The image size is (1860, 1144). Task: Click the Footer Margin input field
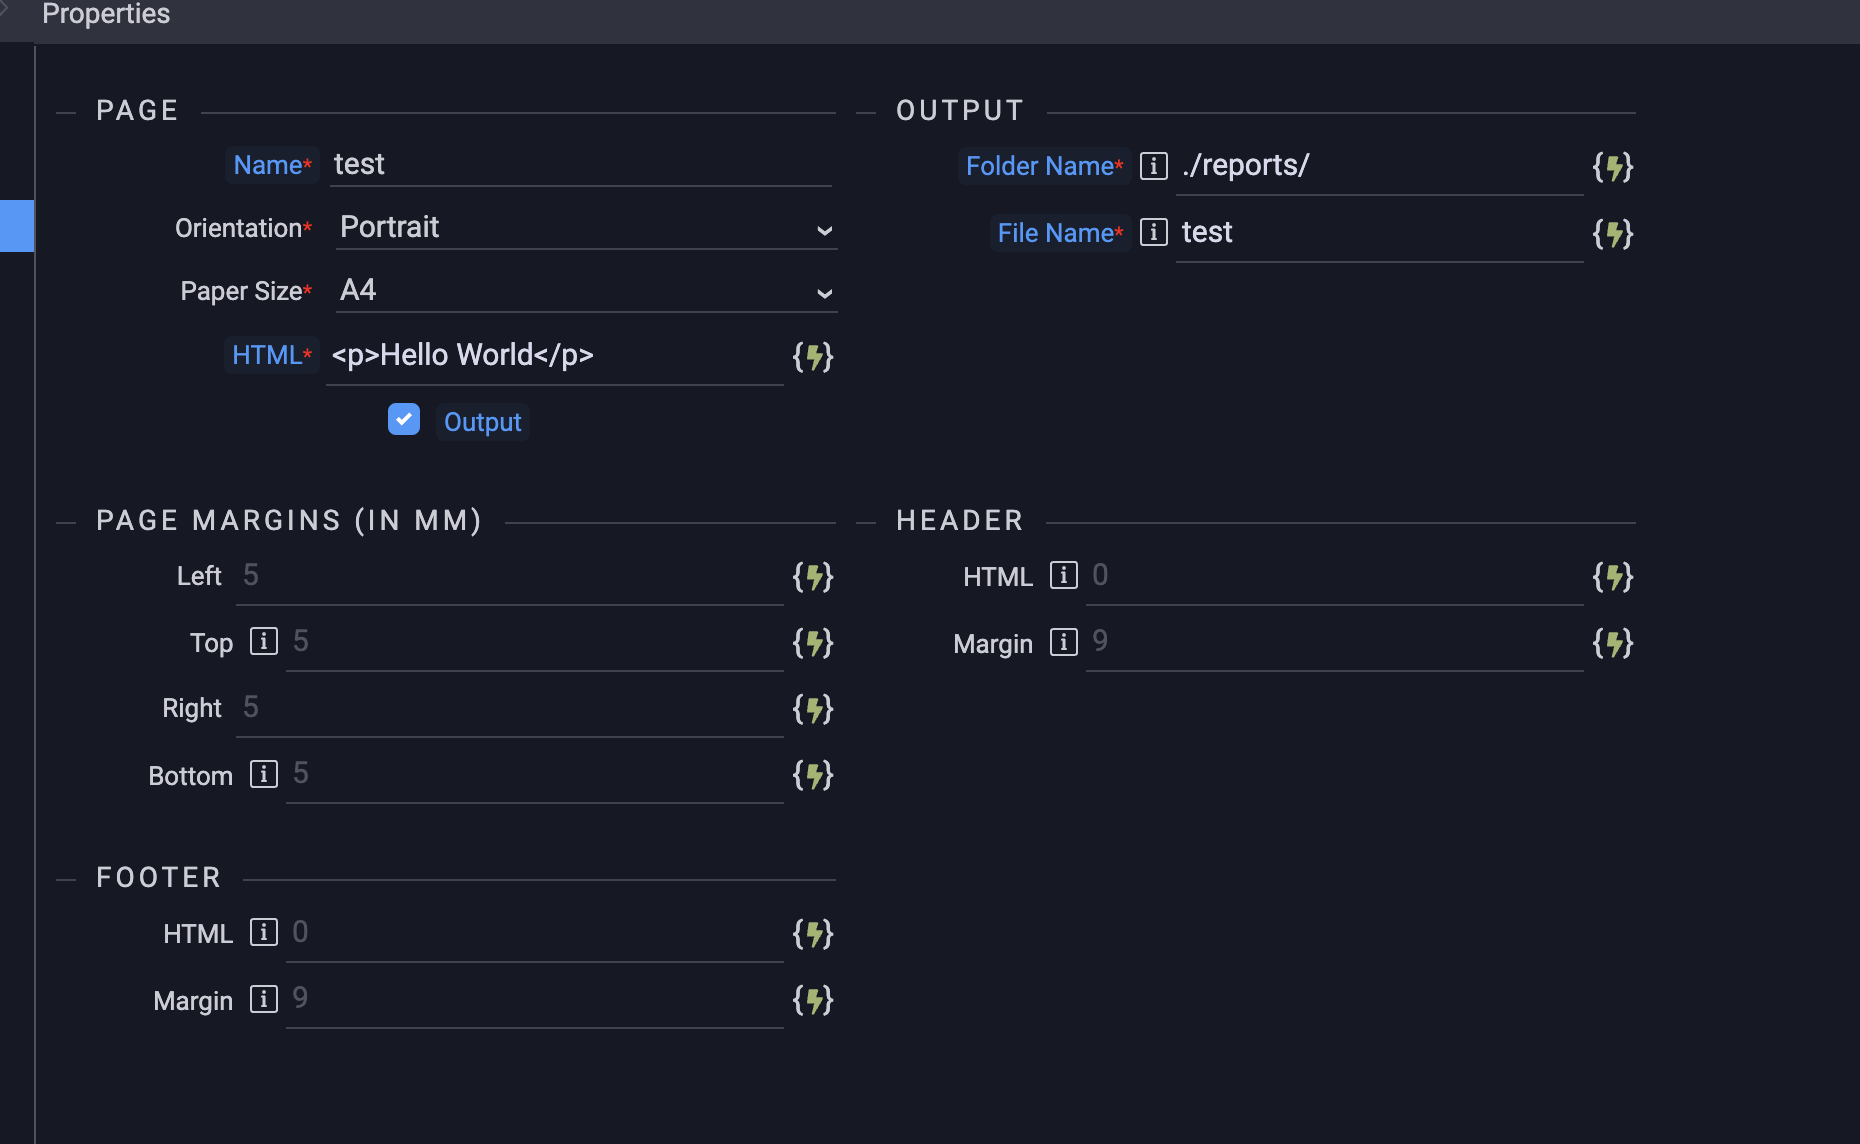(534, 999)
